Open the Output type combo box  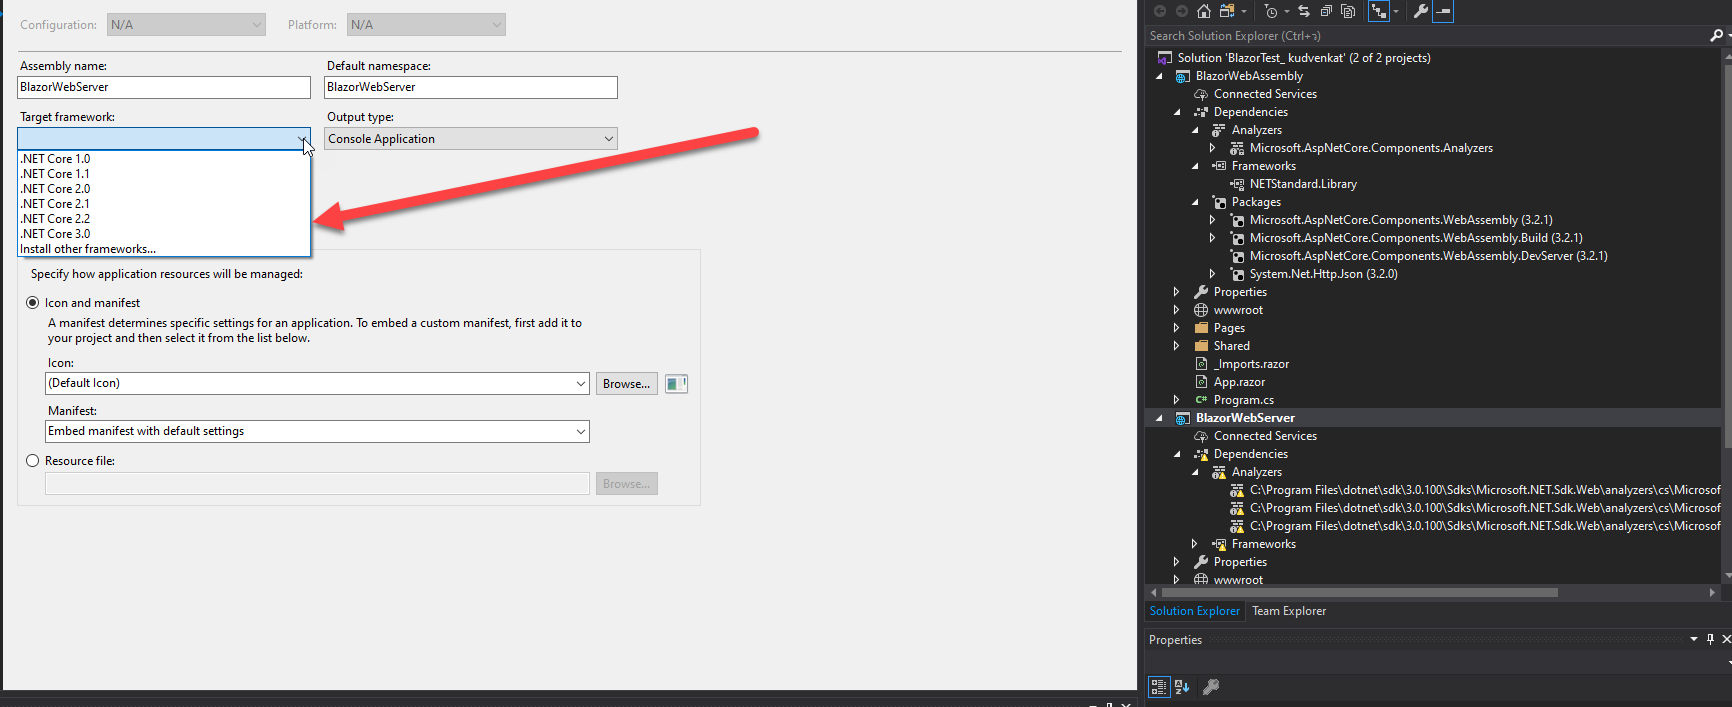click(x=471, y=139)
